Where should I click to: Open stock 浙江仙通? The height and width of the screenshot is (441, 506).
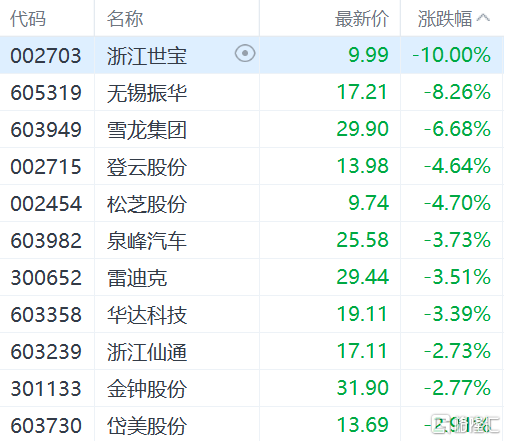tap(147, 351)
